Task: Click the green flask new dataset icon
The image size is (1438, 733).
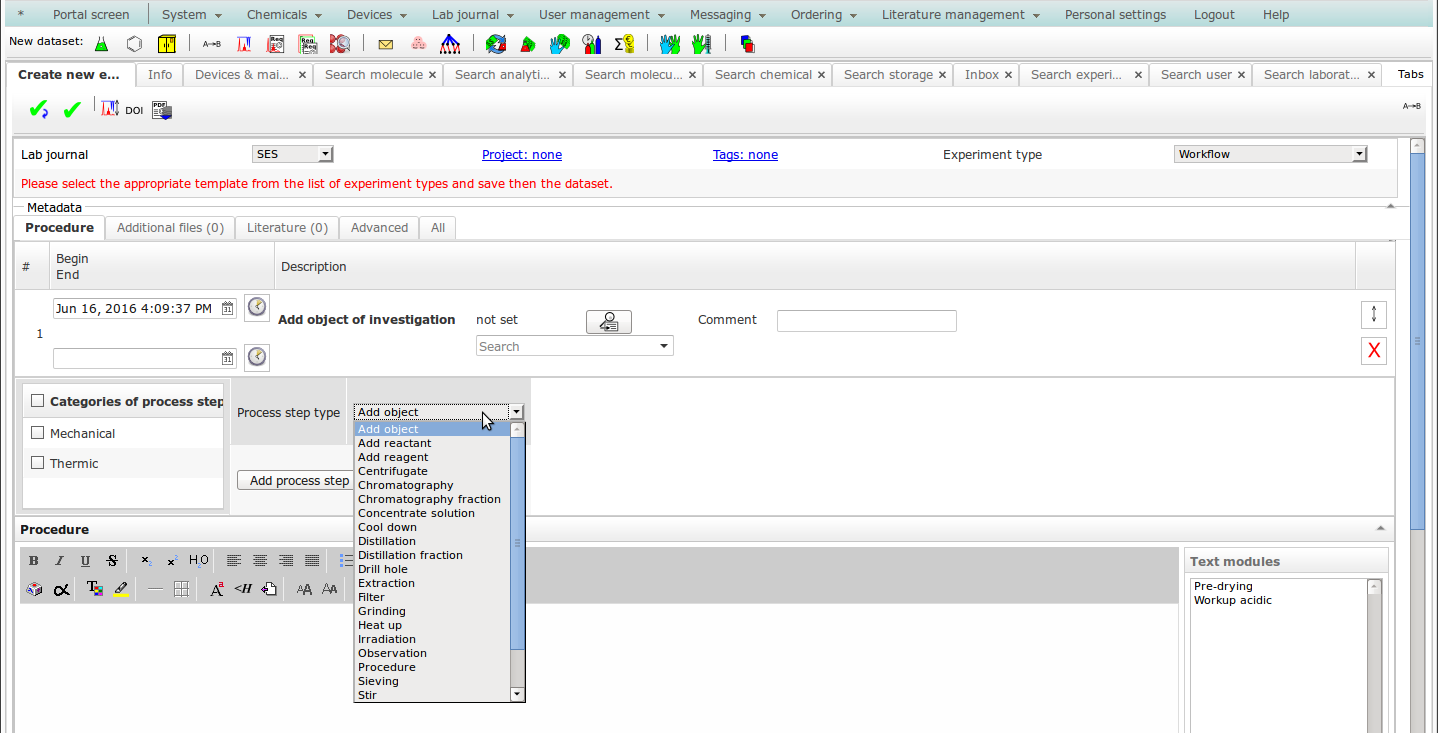Action: [101, 44]
